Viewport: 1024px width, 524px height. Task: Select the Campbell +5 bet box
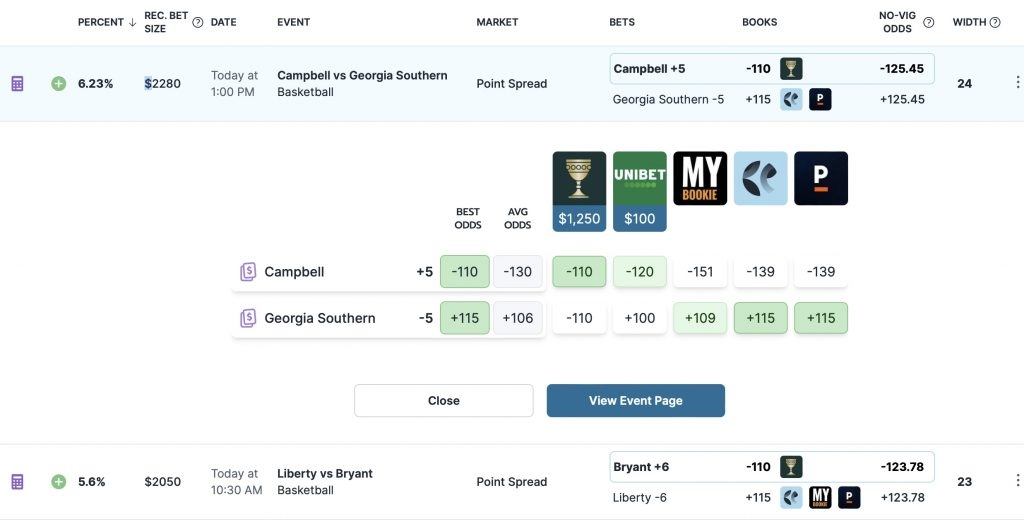click(772, 69)
